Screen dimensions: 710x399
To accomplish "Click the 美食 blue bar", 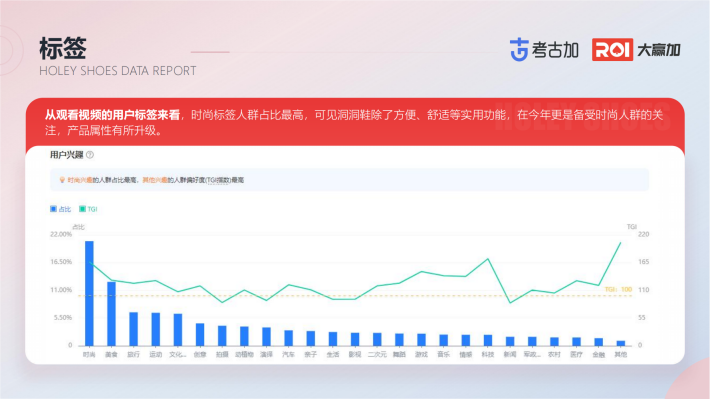I will (111, 314).
